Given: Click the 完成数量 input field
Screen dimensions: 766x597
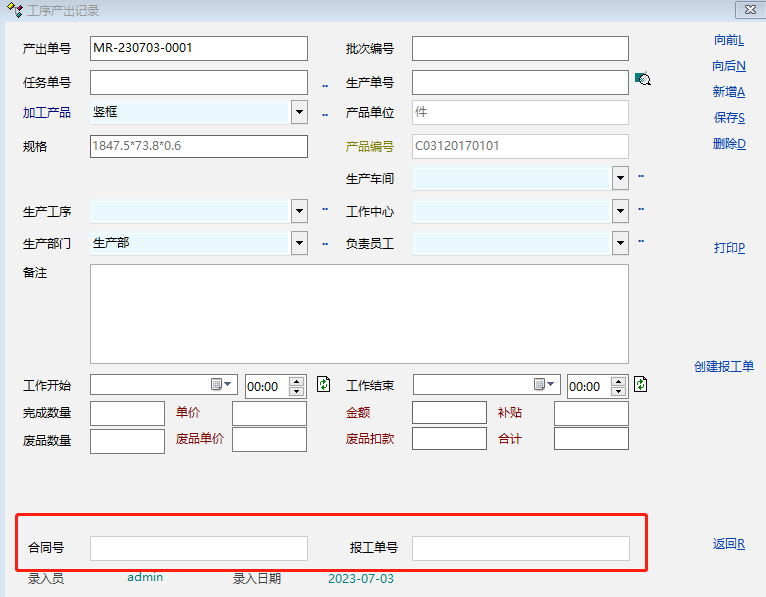Looking at the screenshot, I should click(x=127, y=413).
